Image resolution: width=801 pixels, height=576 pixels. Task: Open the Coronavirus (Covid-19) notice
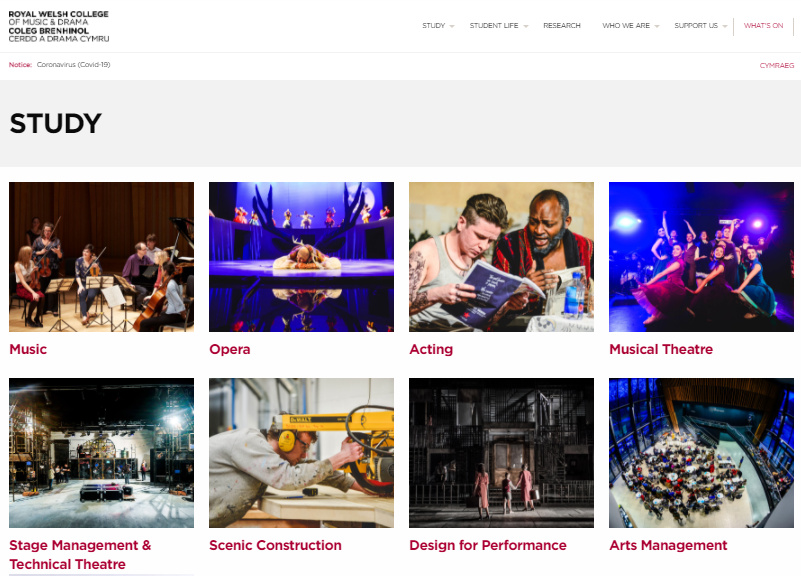74,65
